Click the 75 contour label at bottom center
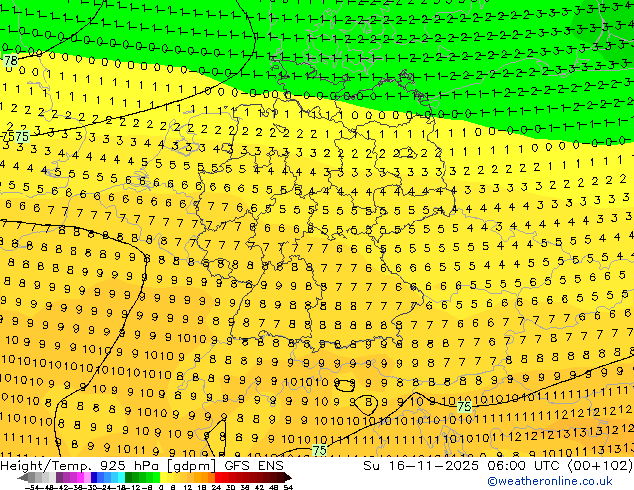 319,450
